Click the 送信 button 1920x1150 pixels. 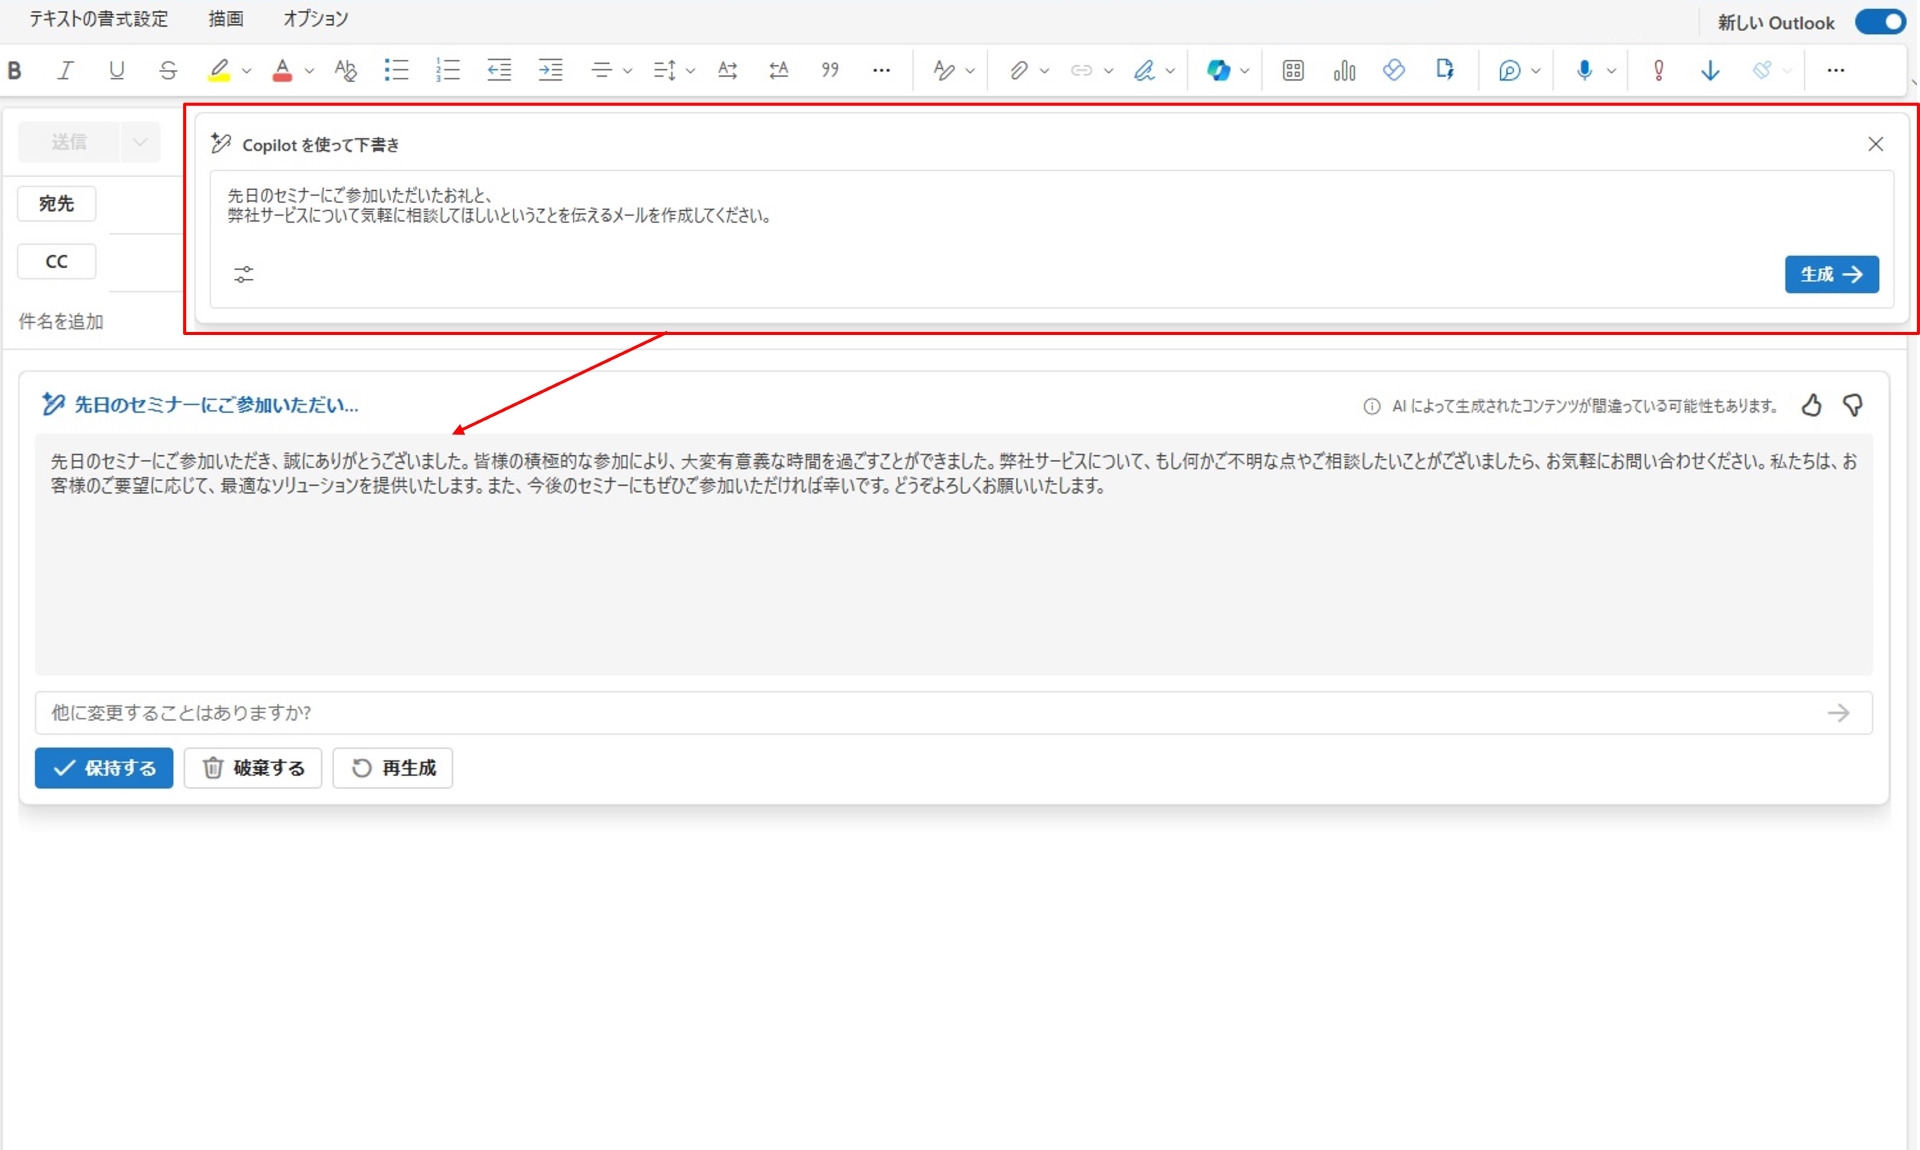click(x=69, y=142)
